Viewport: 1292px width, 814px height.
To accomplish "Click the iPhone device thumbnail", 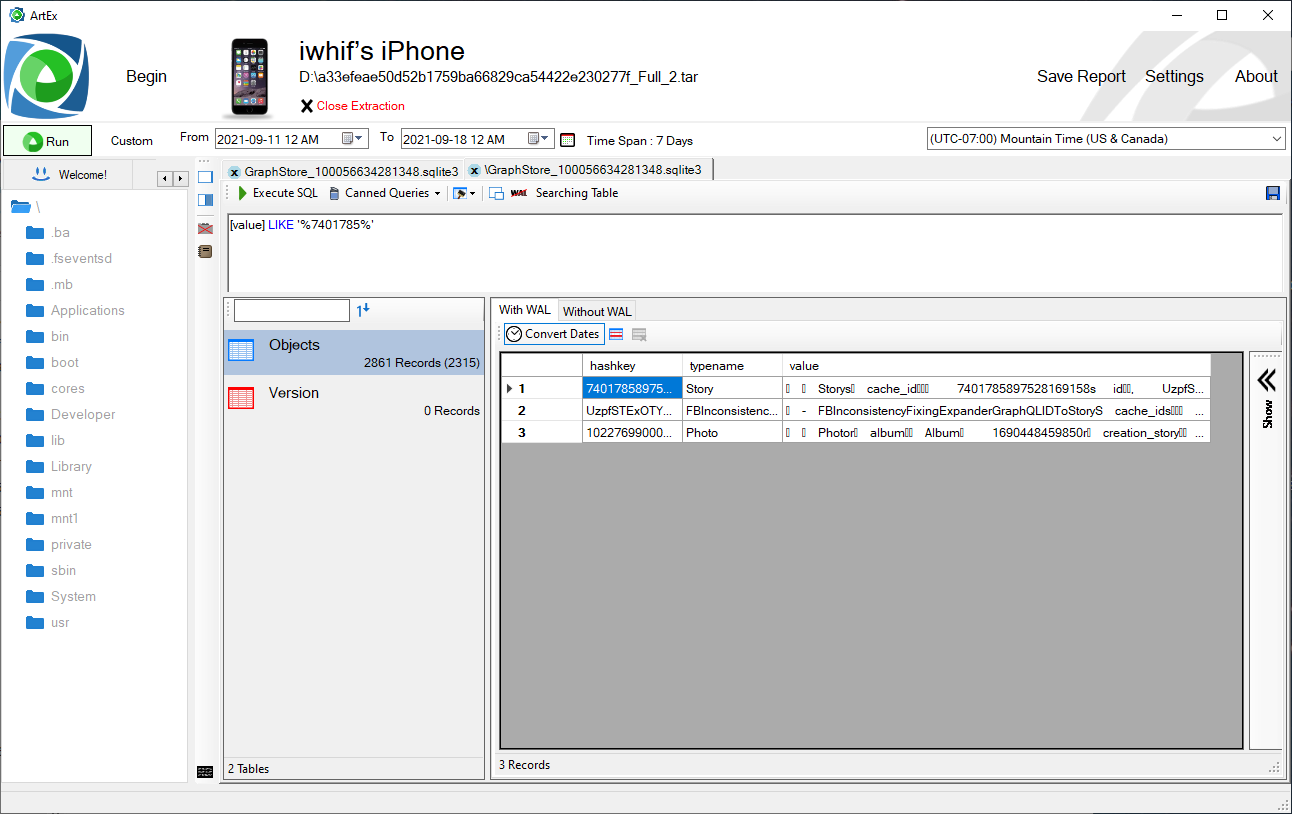I will 248,78.
